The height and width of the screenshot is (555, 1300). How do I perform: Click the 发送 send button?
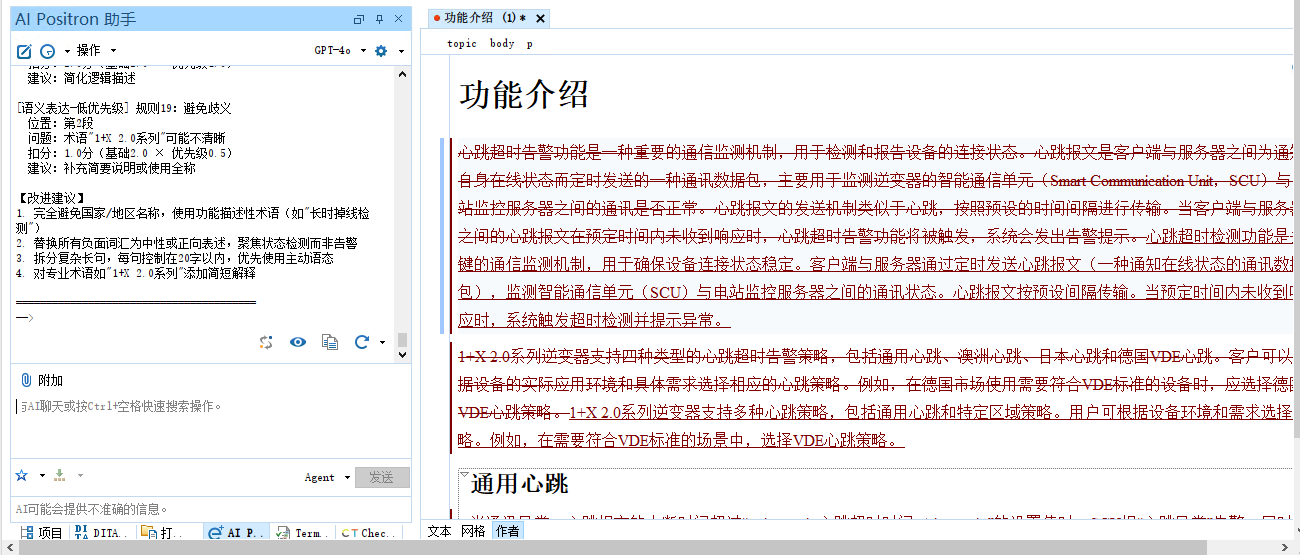tap(382, 478)
